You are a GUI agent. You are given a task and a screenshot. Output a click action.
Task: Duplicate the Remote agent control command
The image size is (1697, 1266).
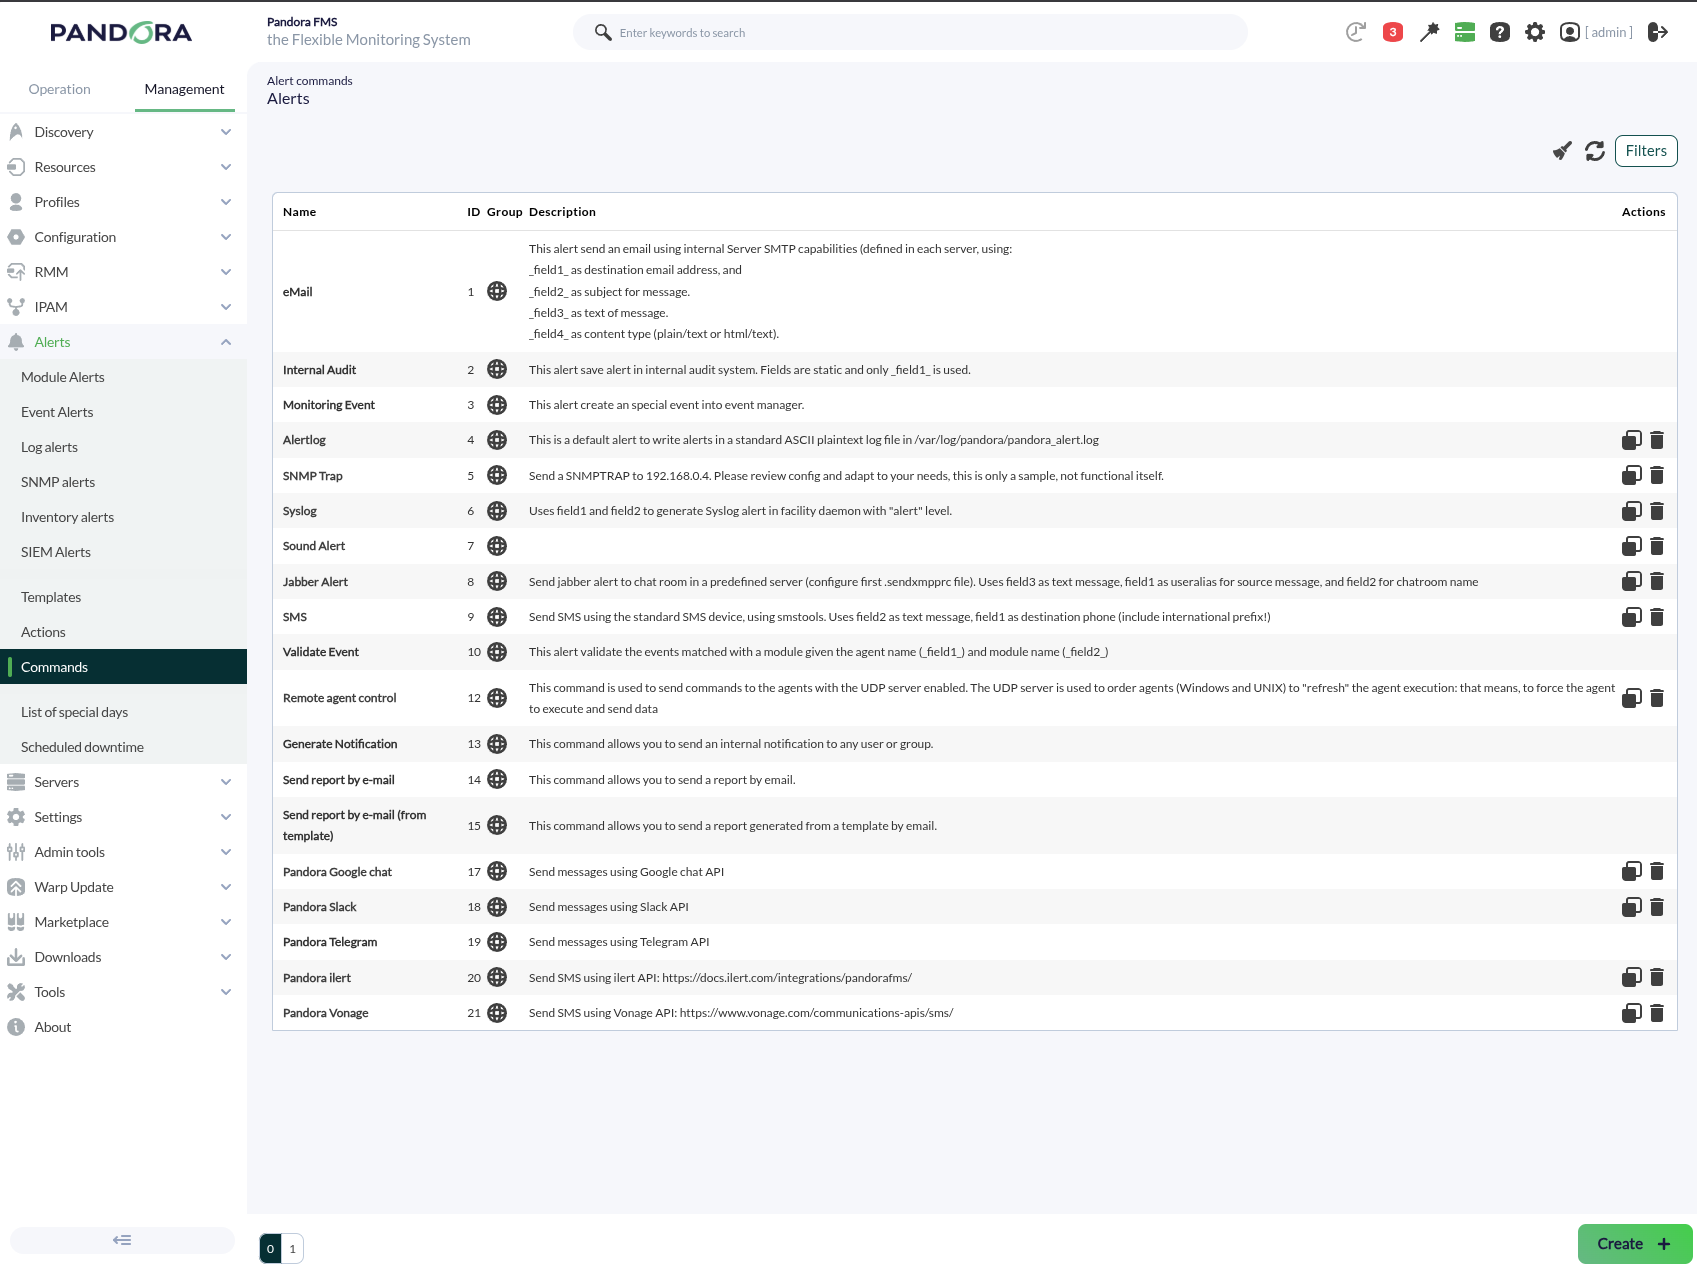coord(1632,698)
